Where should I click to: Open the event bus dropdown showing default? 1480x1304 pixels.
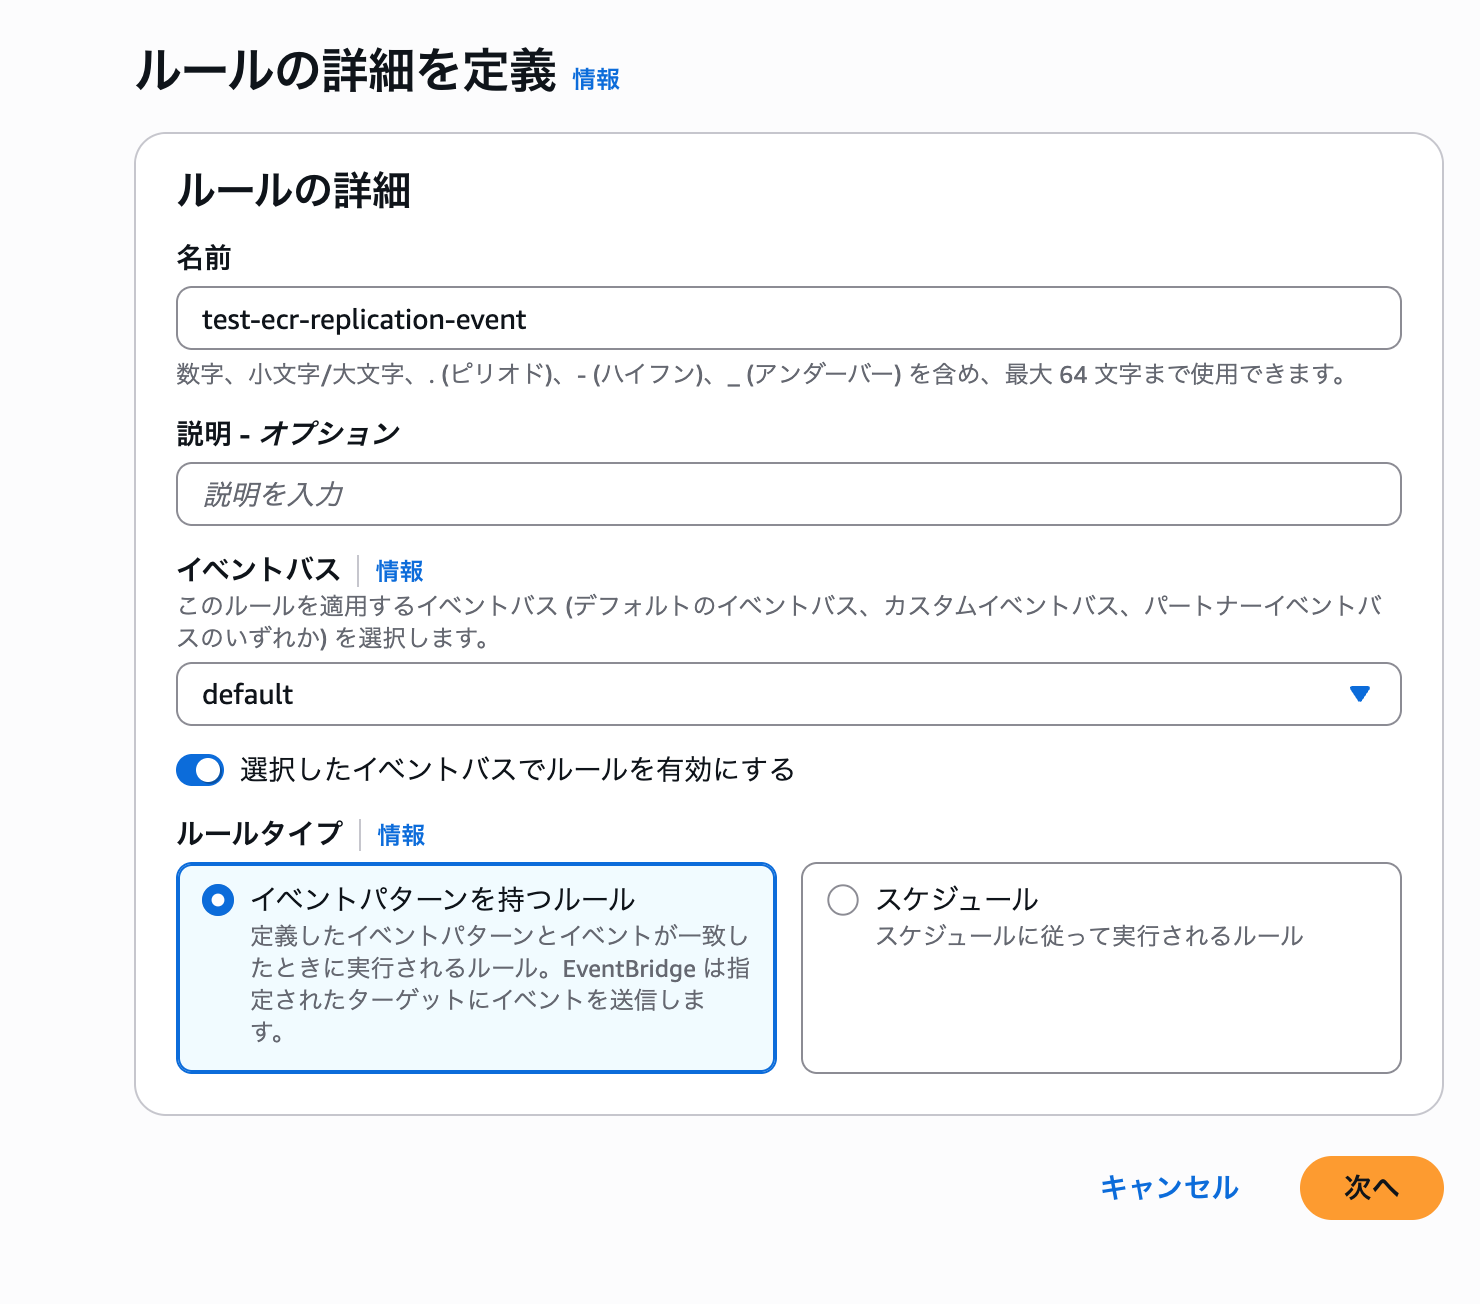pos(788,694)
